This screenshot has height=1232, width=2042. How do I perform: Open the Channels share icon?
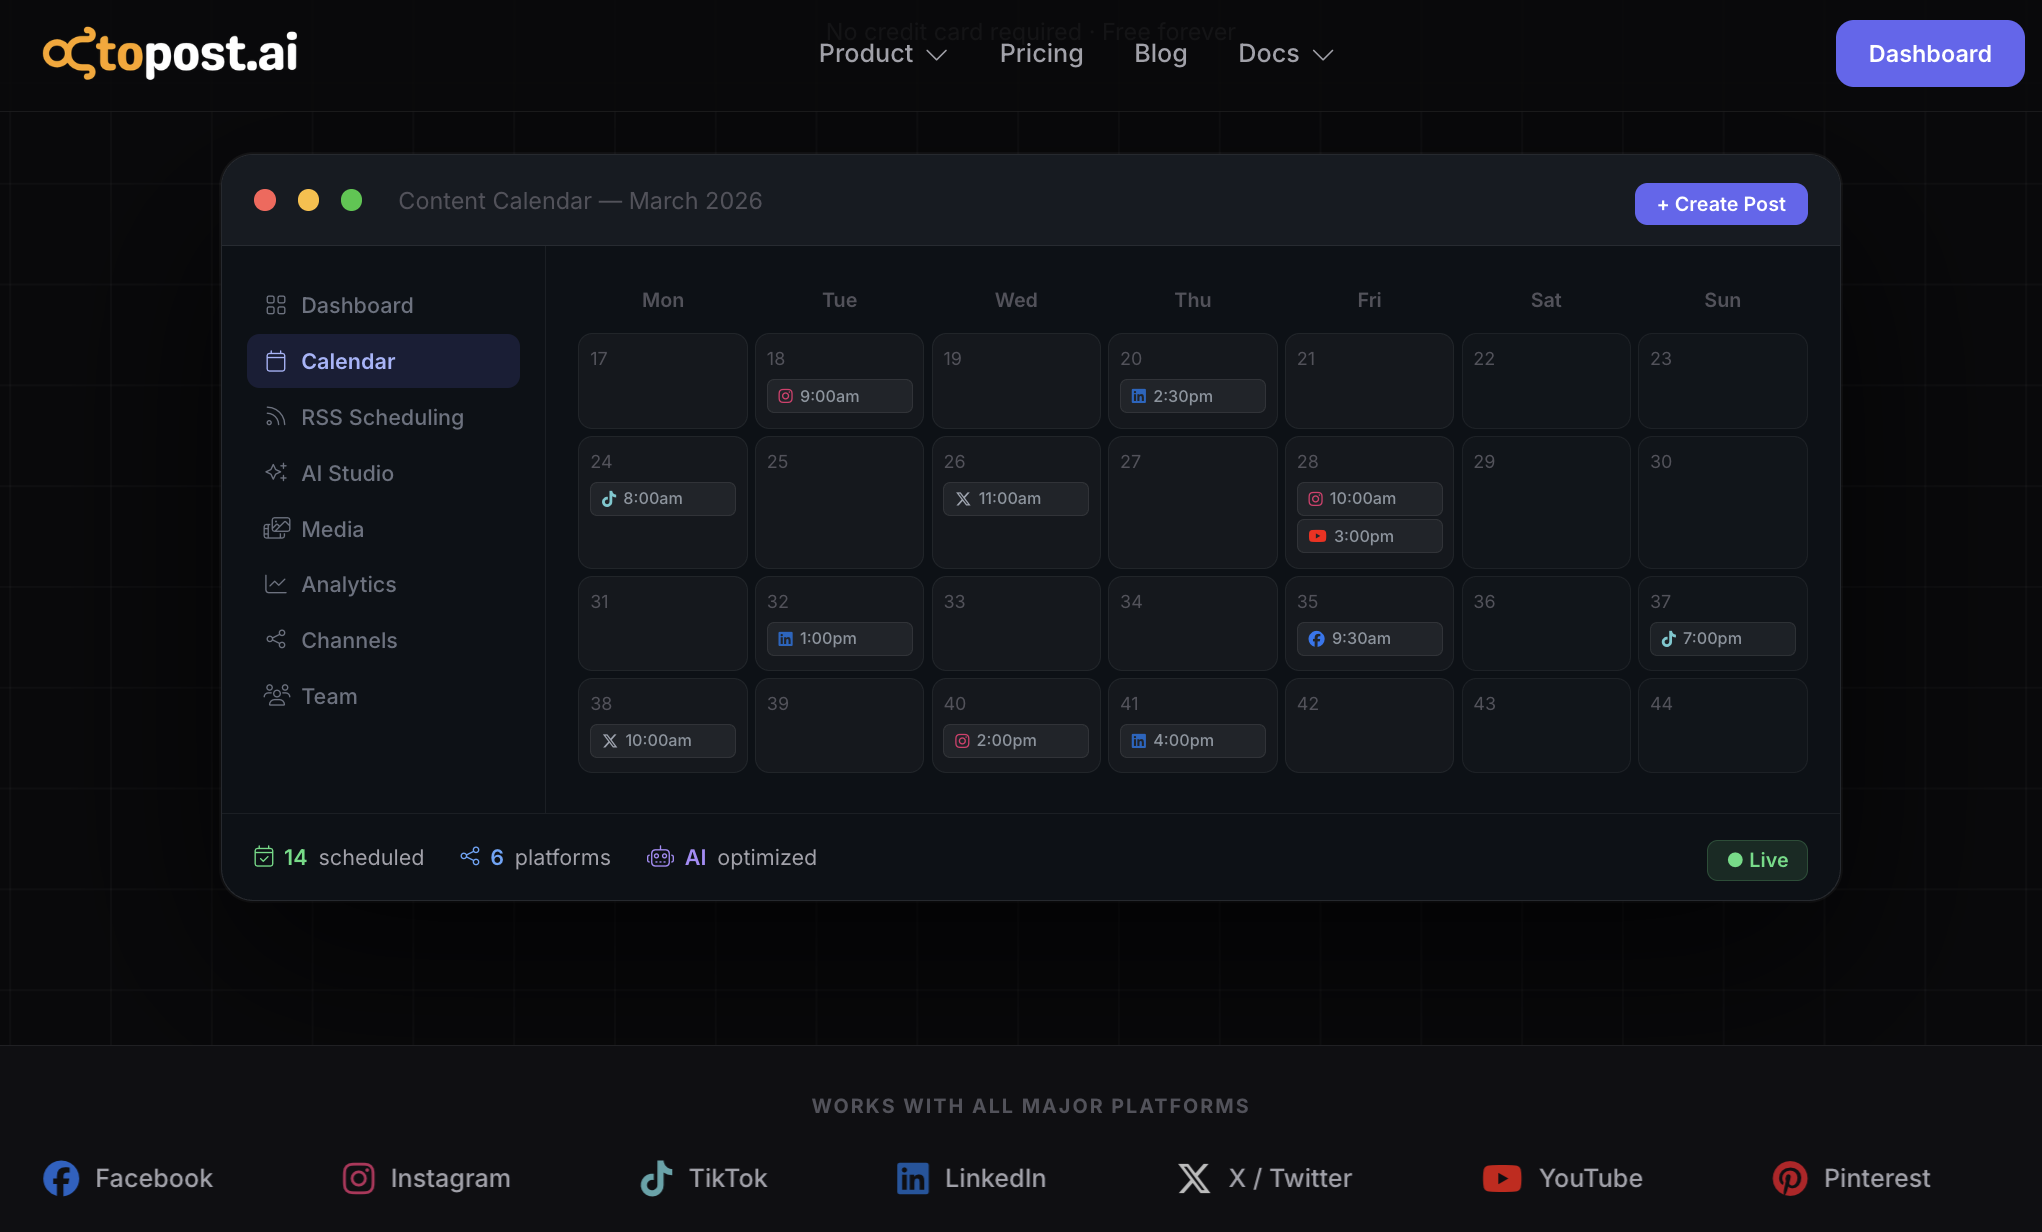coord(276,640)
